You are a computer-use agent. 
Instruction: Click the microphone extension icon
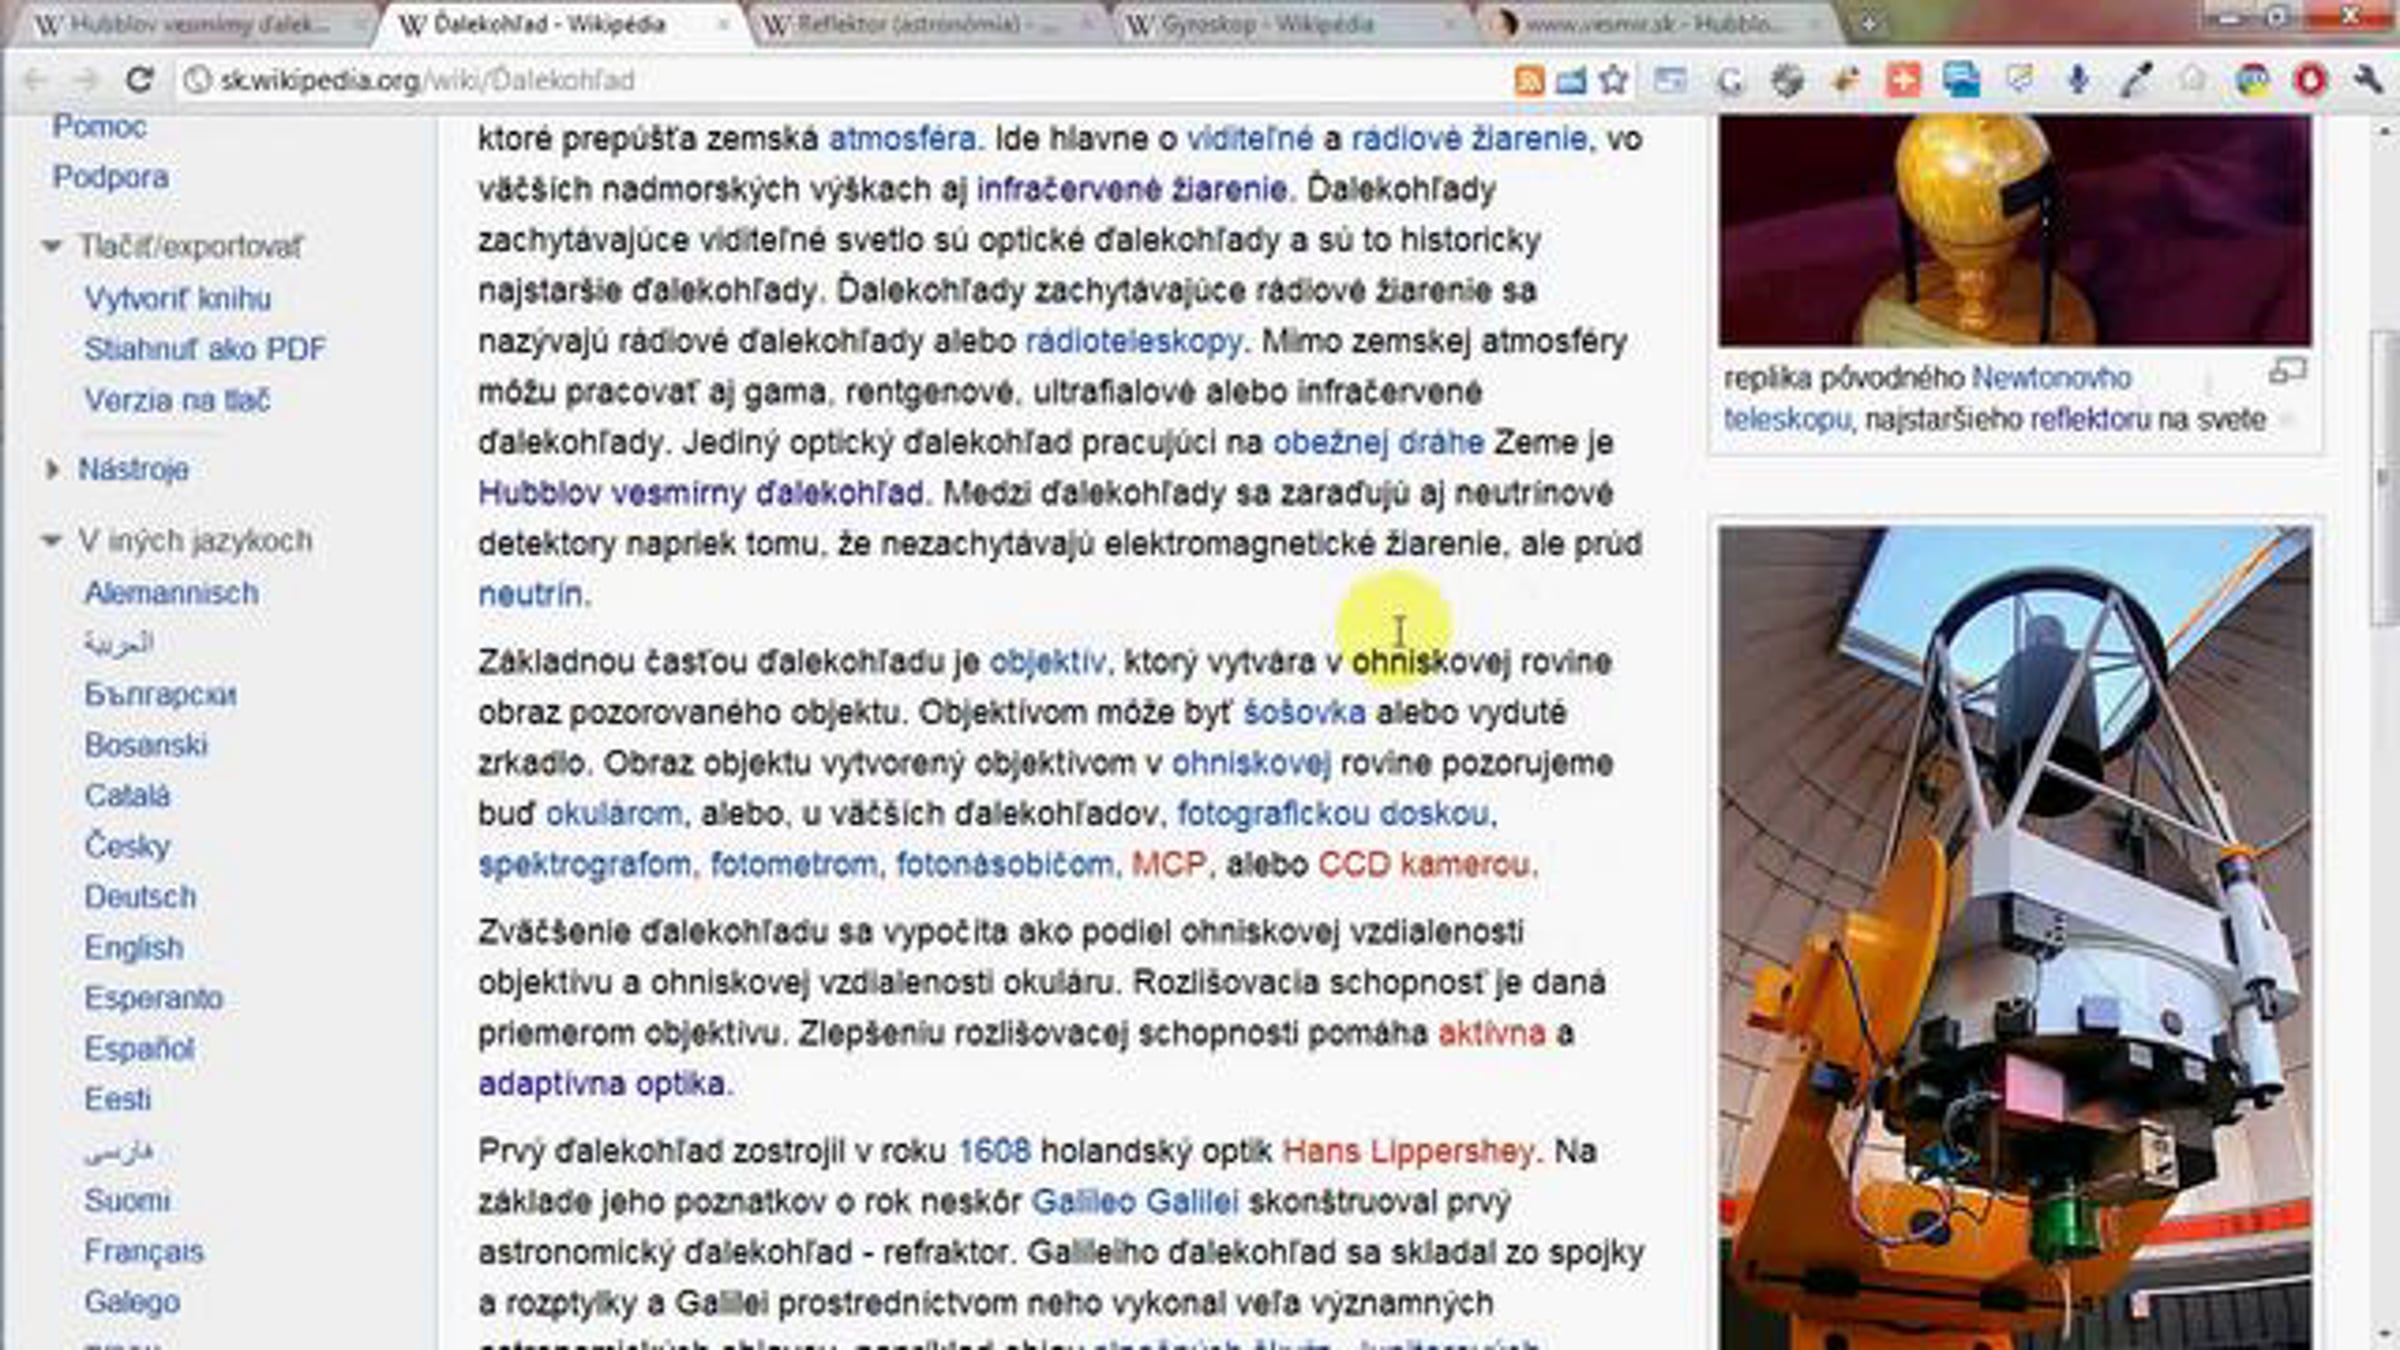coord(2077,80)
